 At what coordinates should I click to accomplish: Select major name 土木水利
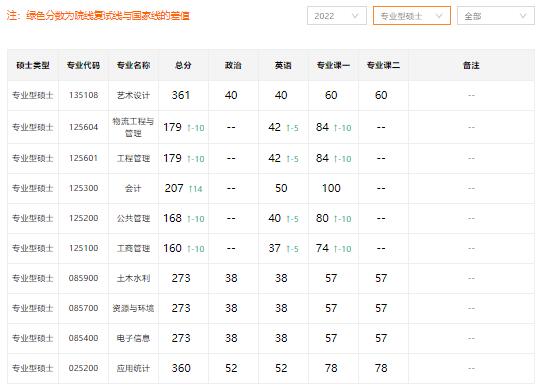(133, 278)
